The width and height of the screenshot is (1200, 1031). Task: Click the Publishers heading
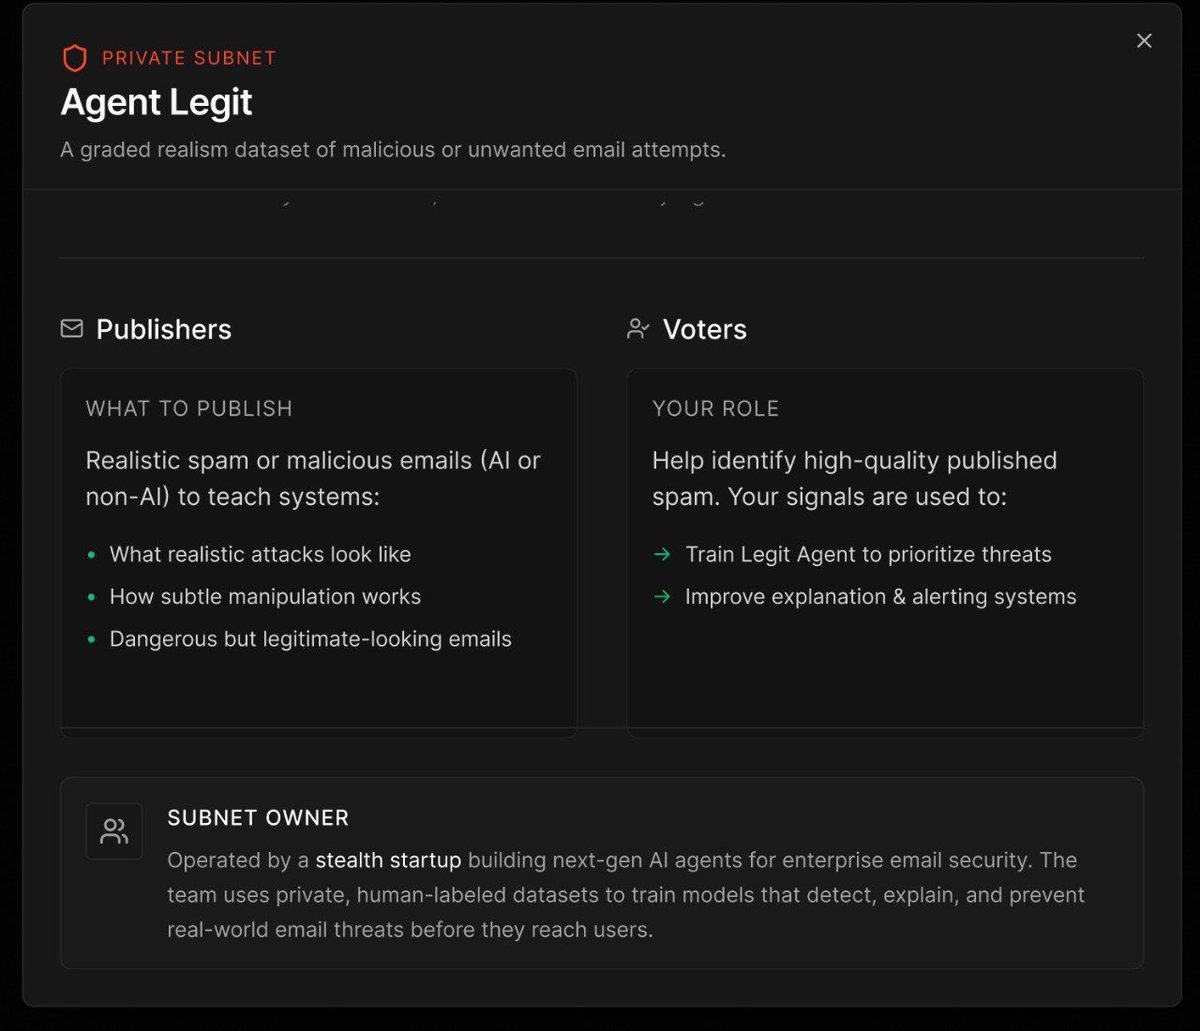tap(164, 329)
